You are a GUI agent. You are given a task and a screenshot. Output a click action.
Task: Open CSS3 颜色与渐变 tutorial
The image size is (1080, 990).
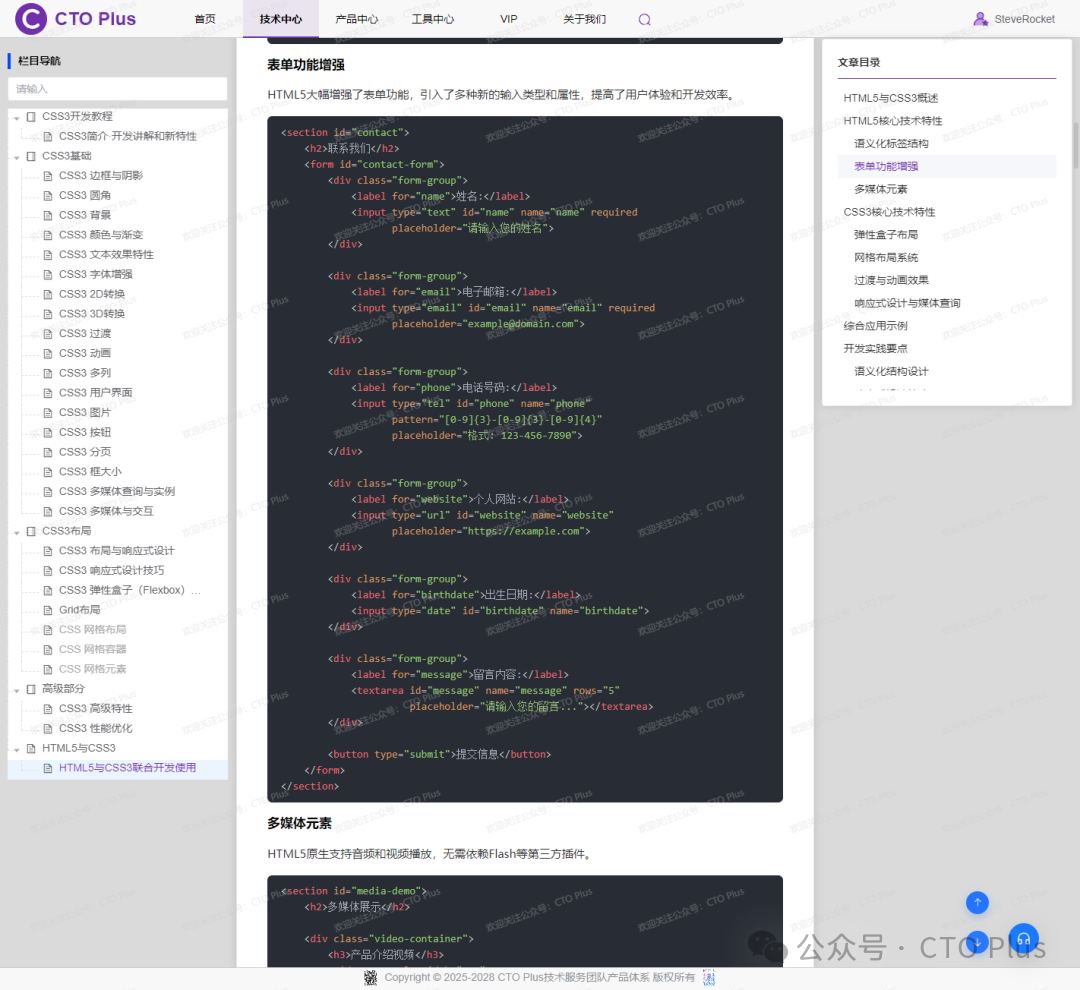pyautogui.click(x=101, y=235)
